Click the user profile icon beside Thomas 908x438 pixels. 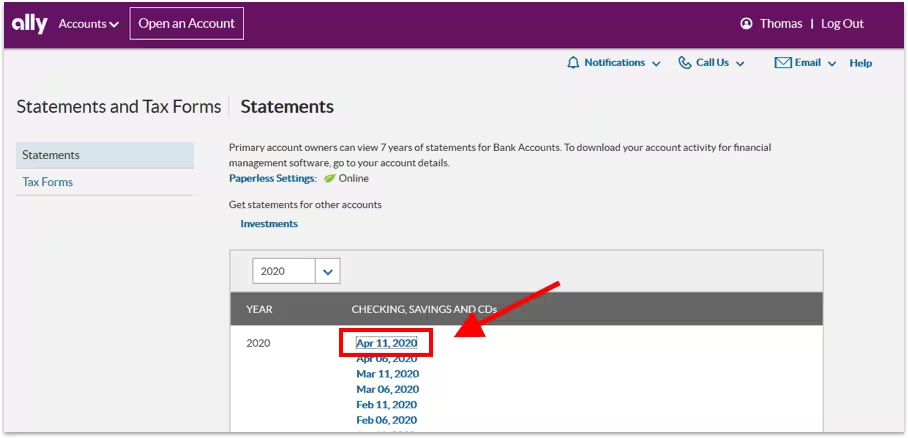[746, 24]
